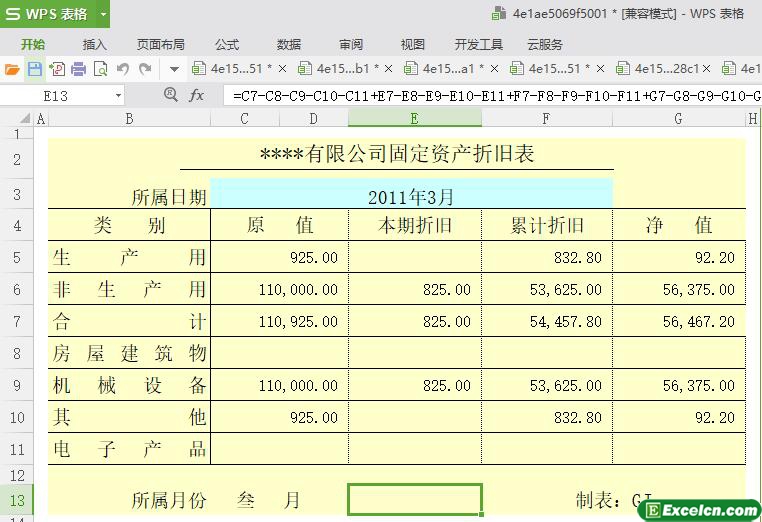Screen dimensions: 762x522
Task: Click the 832.80 cell in 其他 row
Action: tap(547, 417)
